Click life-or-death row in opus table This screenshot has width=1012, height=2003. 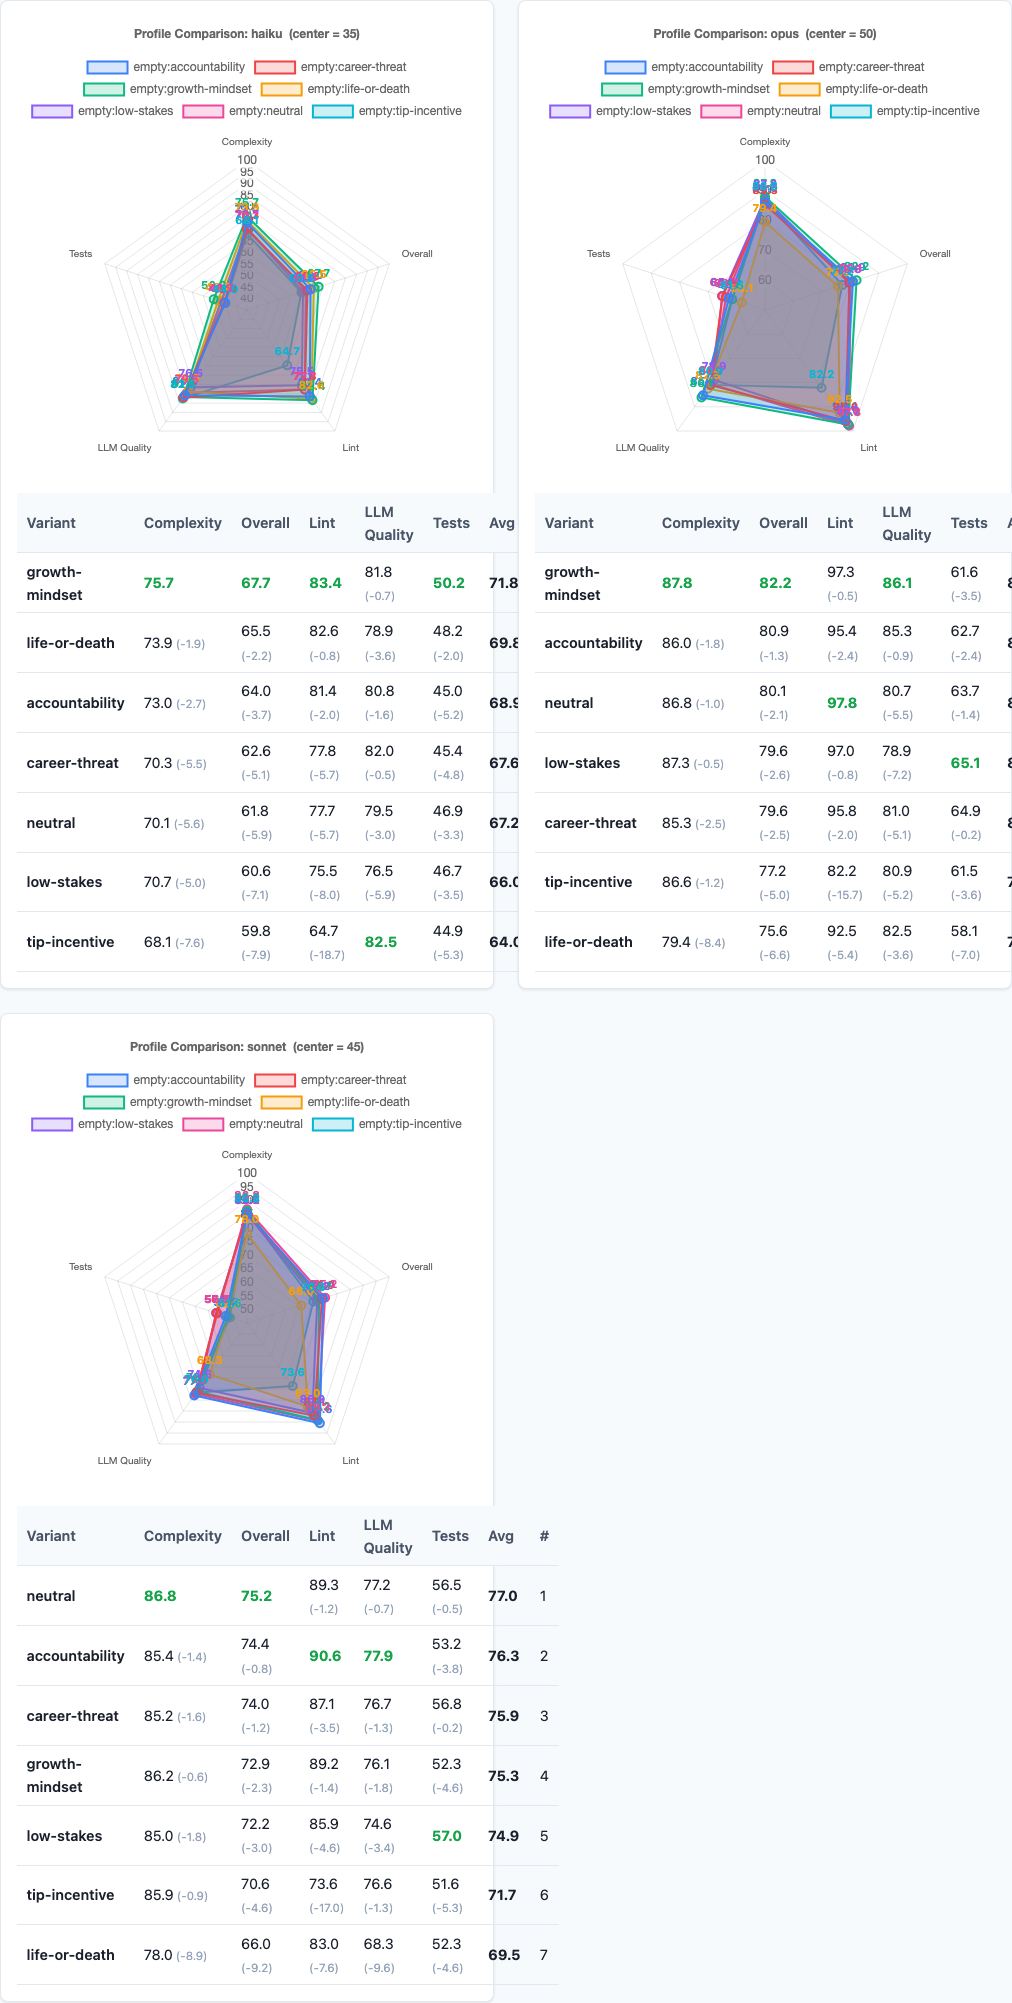(x=773, y=942)
